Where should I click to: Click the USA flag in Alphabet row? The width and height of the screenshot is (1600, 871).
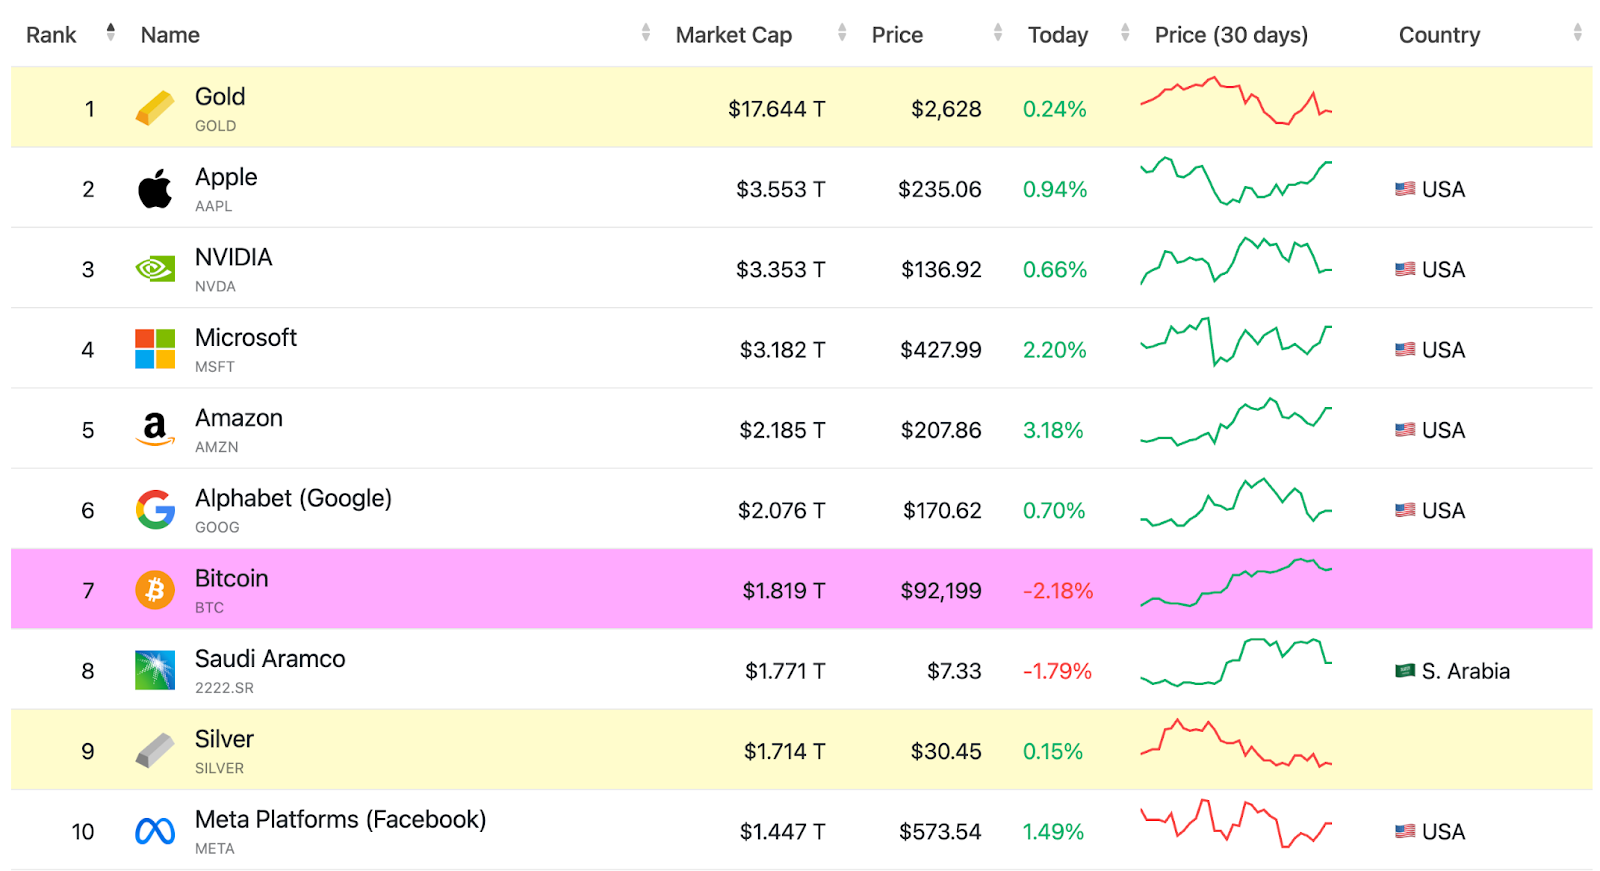[1405, 510]
